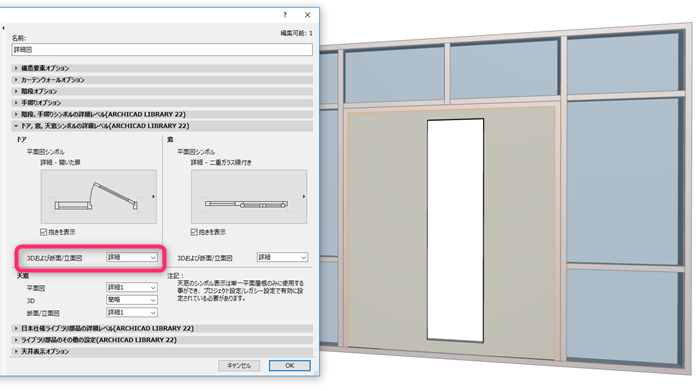
Task: Click the 名前 text input field
Action: click(x=162, y=50)
